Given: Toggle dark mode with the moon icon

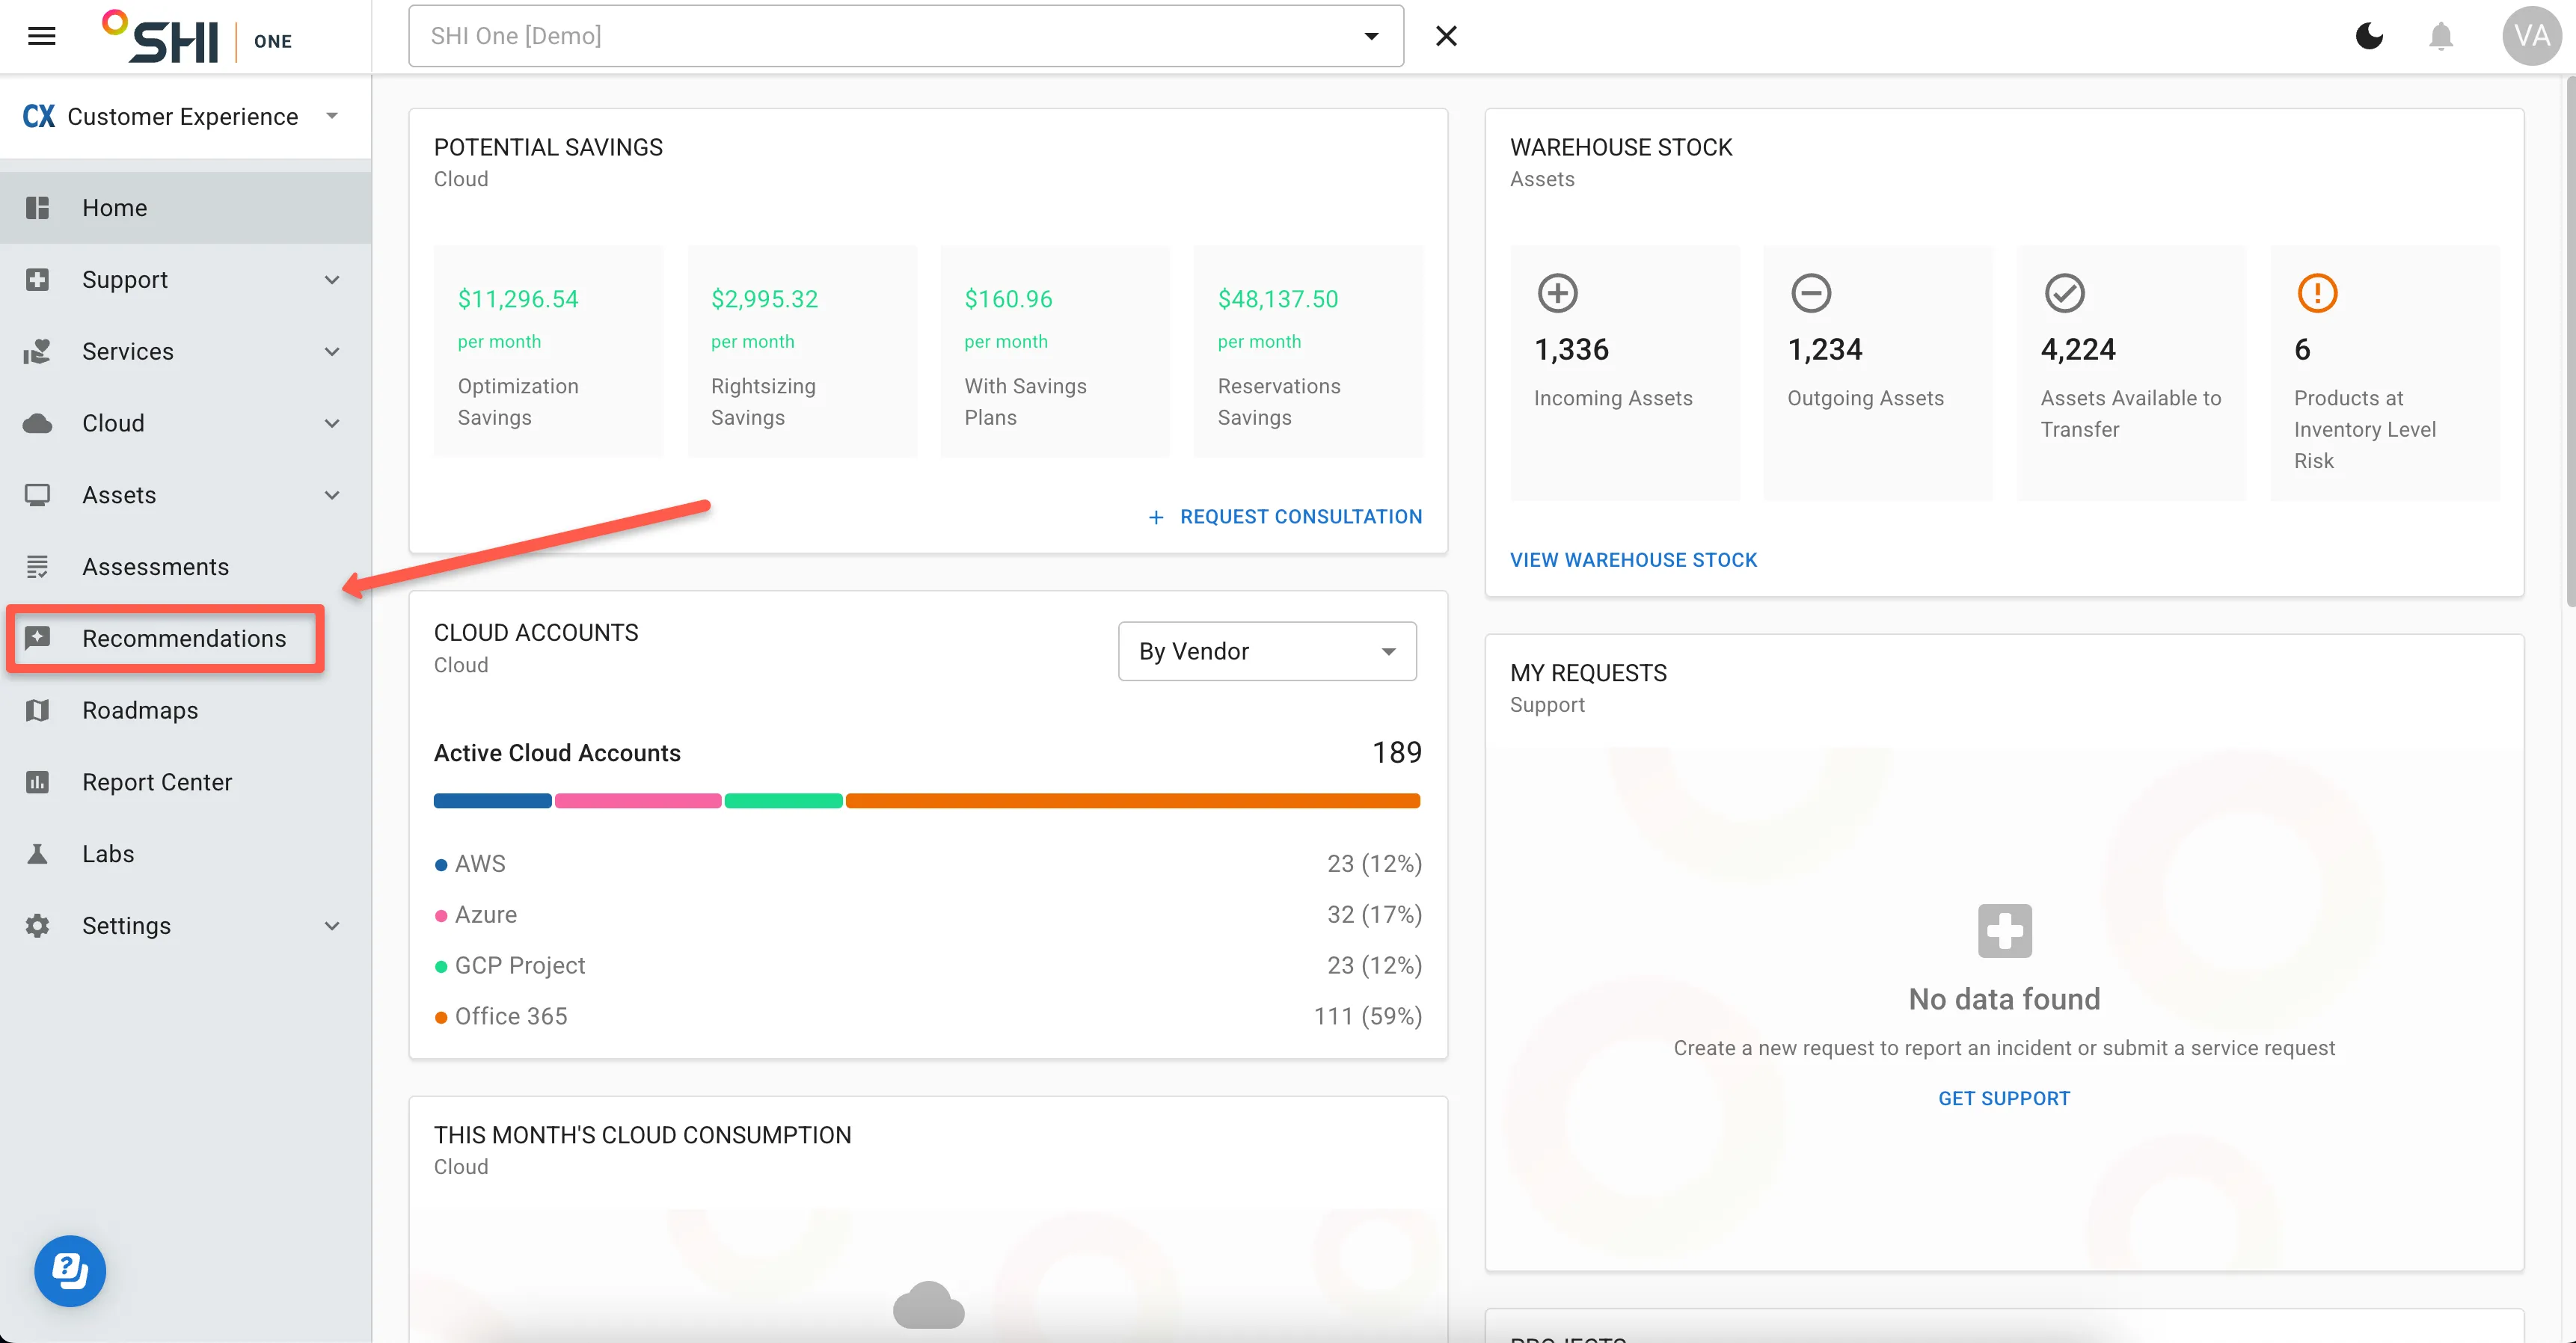Looking at the screenshot, I should click(x=2369, y=36).
